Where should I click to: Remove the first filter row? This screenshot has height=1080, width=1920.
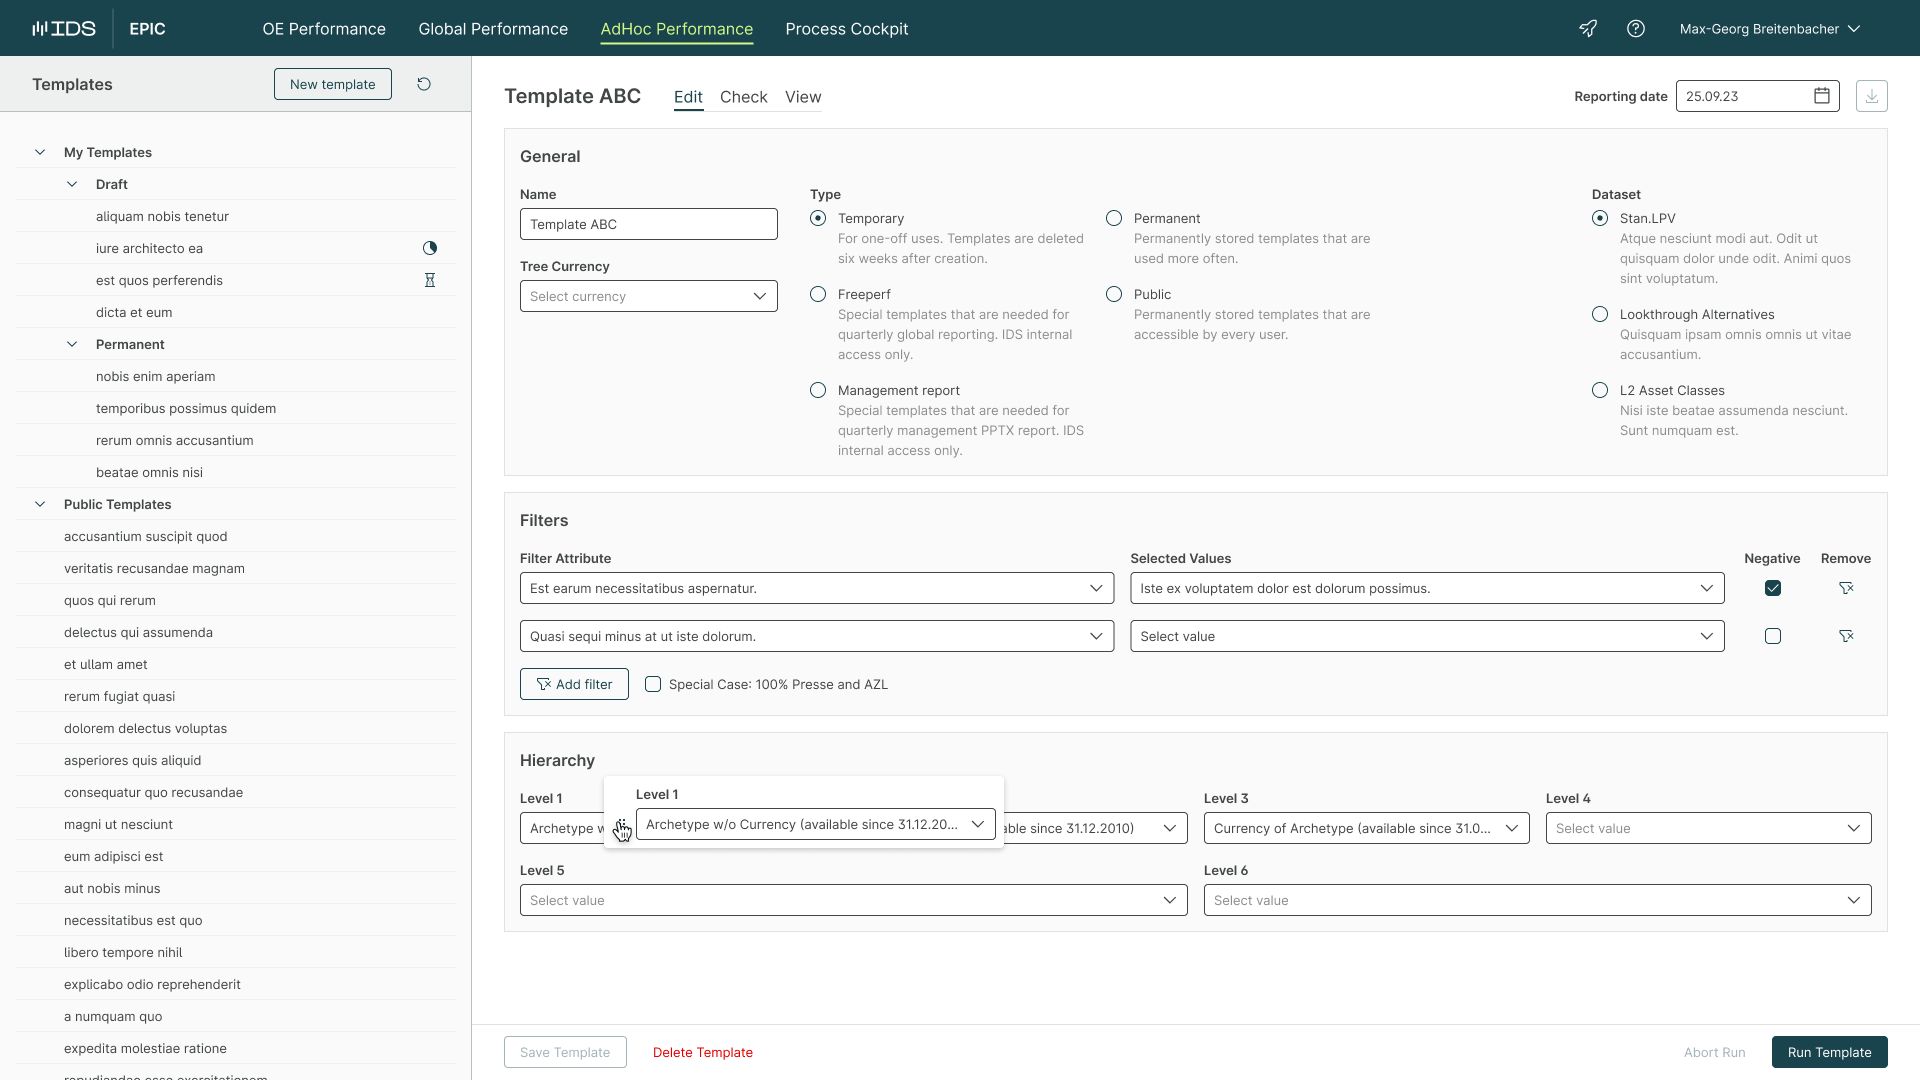[1848, 588]
